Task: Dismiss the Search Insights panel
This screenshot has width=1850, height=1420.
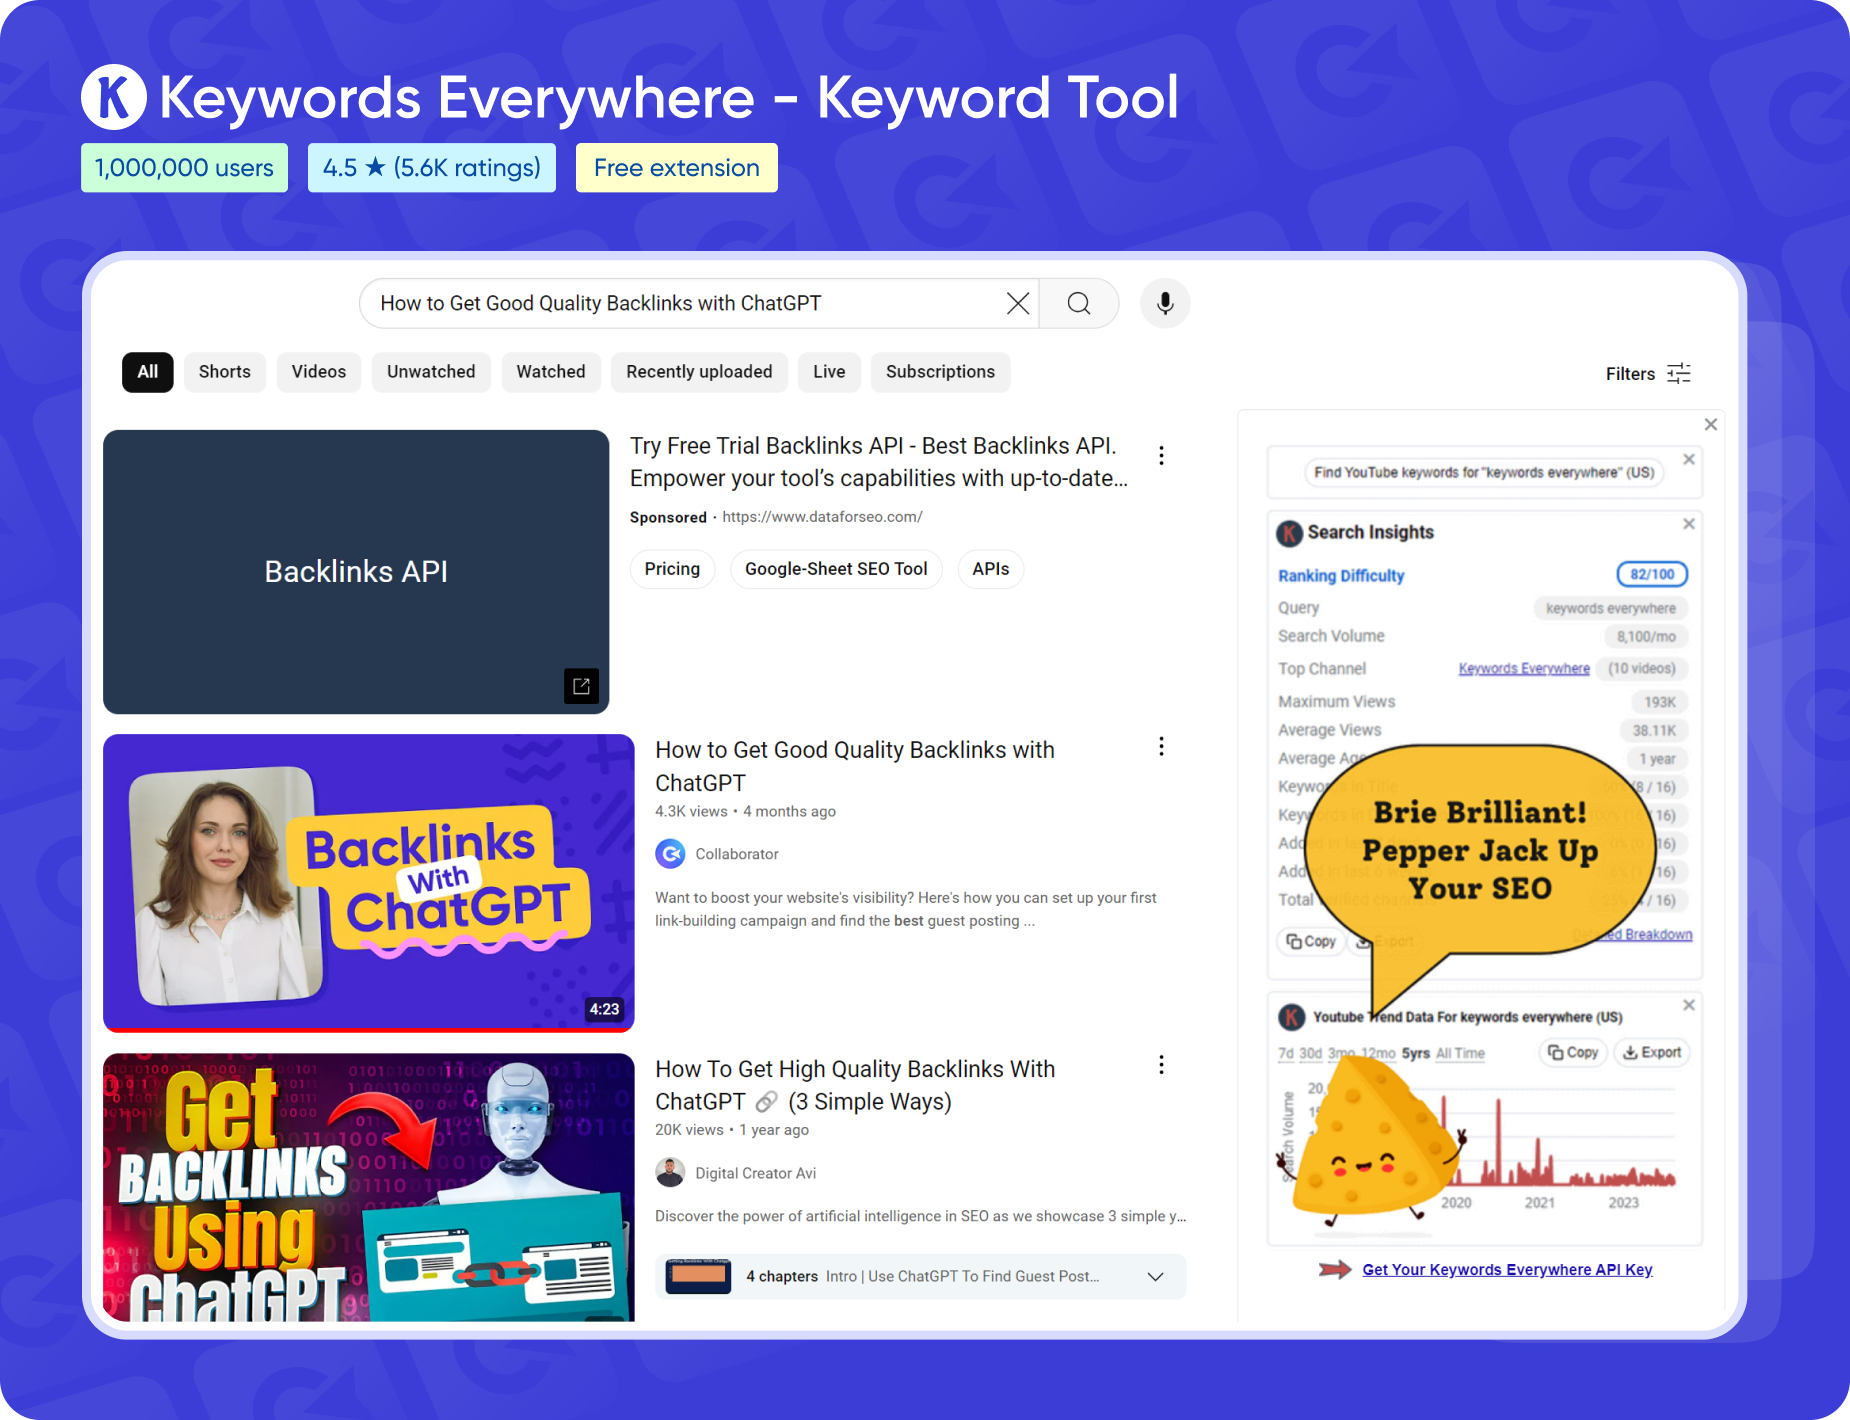Action: pos(1690,523)
